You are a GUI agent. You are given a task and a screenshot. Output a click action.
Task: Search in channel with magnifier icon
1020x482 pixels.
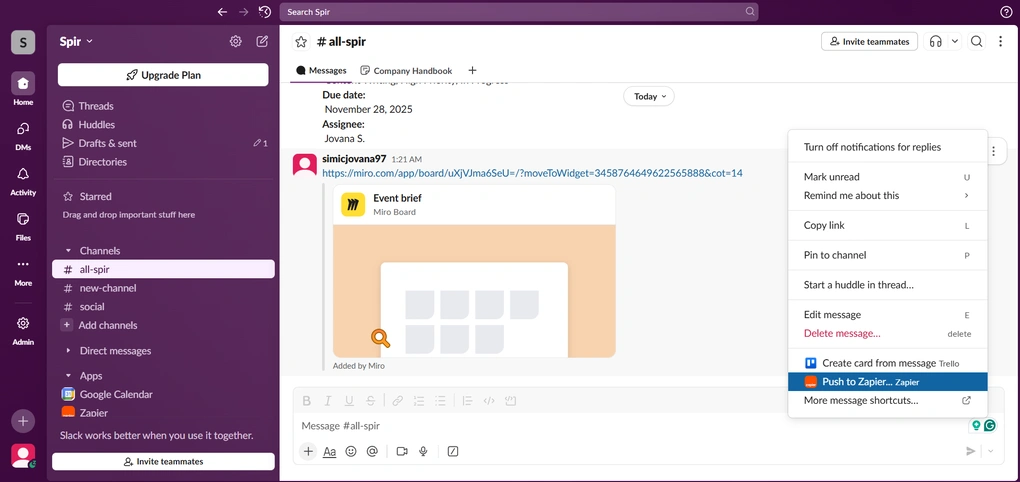pos(976,42)
